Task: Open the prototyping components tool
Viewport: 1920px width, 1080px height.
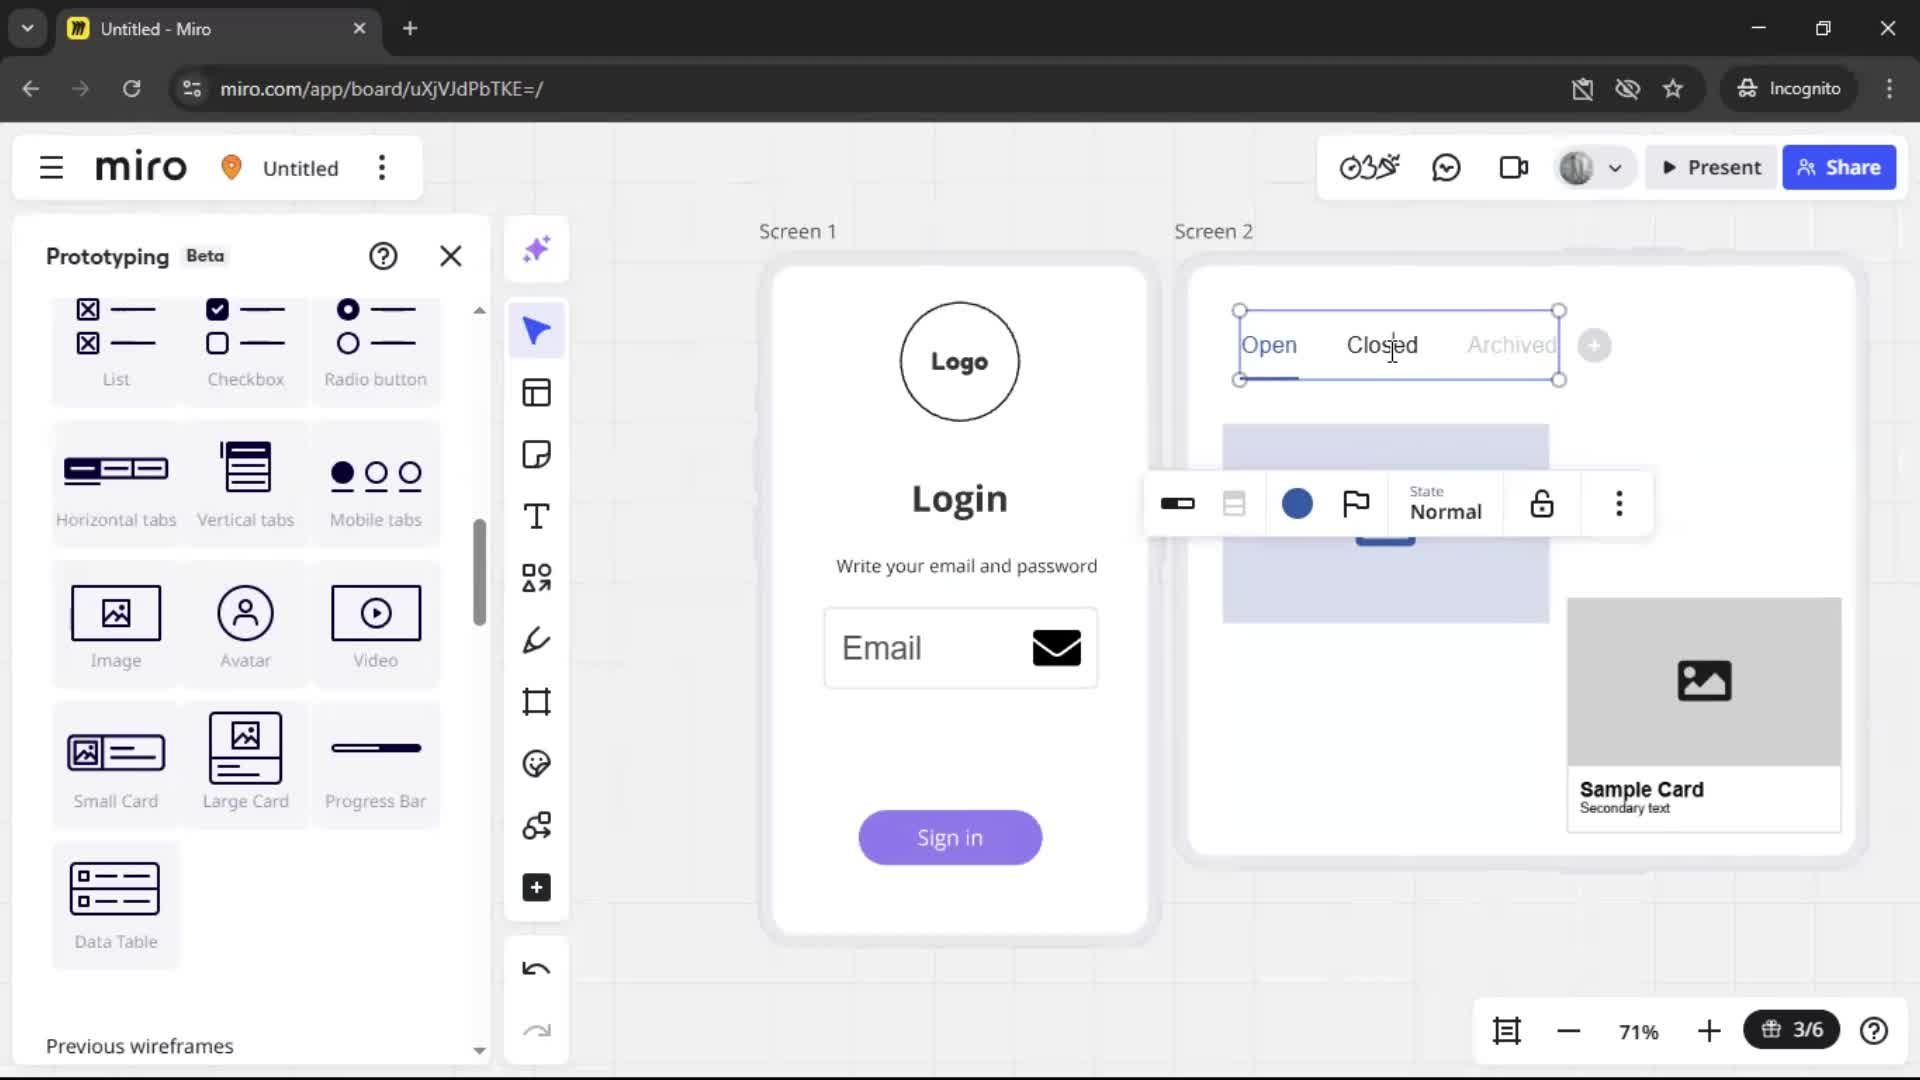Action: tap(537, 826)
